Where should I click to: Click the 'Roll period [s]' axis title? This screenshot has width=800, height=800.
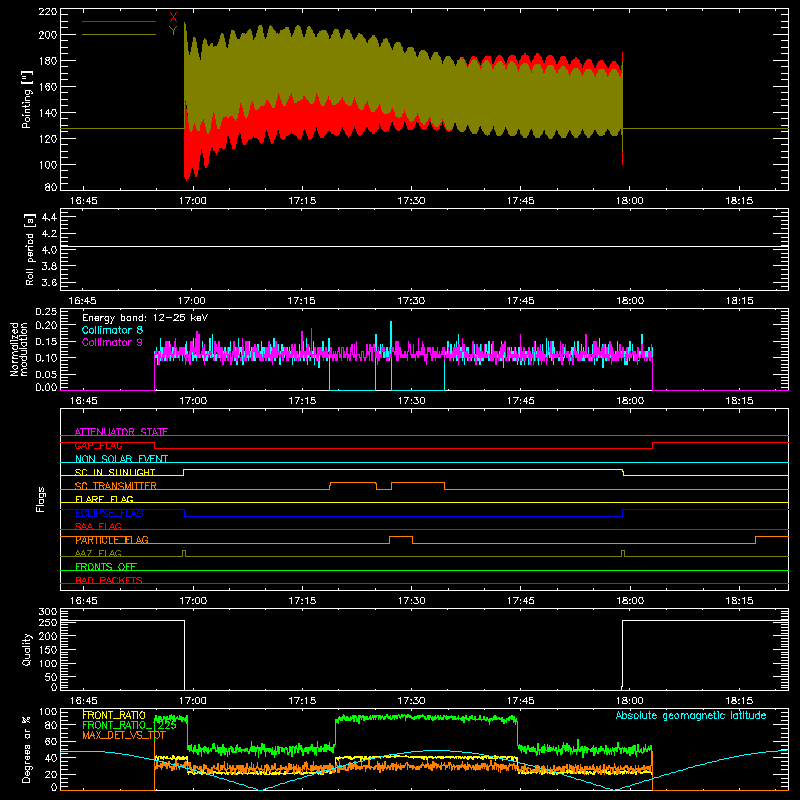pos(29,249)
